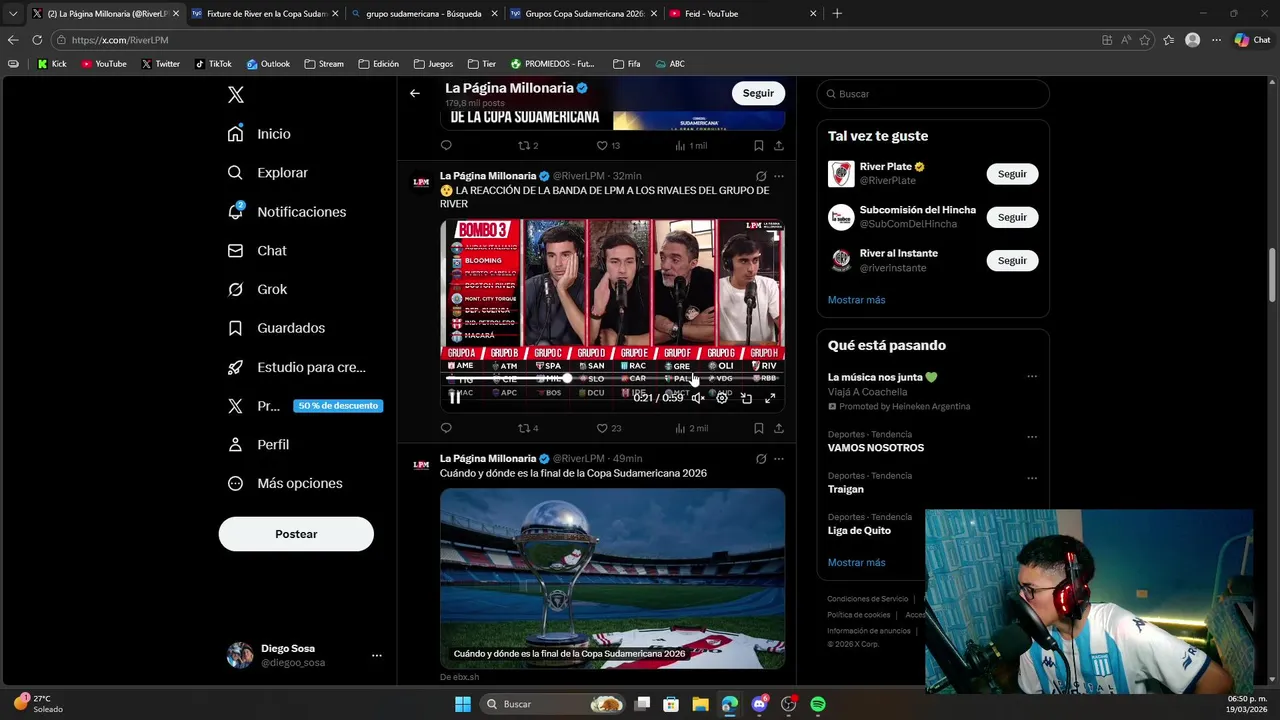Click Grok icon on the 32min post
This screenshot has height=720, width=1280.
[761, 176]
